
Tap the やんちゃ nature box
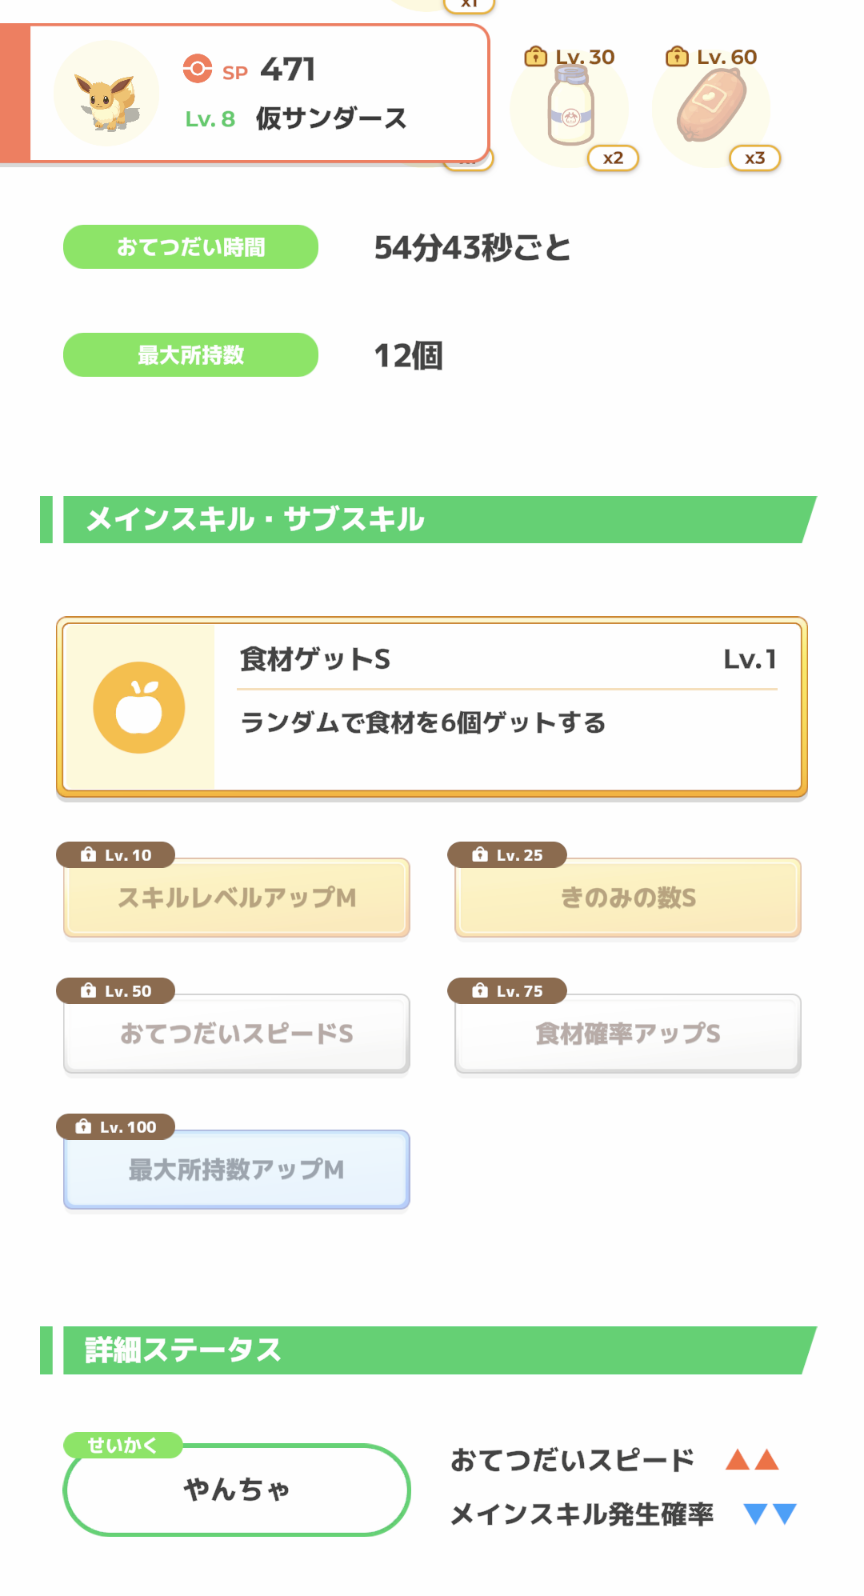point(237,1490)
